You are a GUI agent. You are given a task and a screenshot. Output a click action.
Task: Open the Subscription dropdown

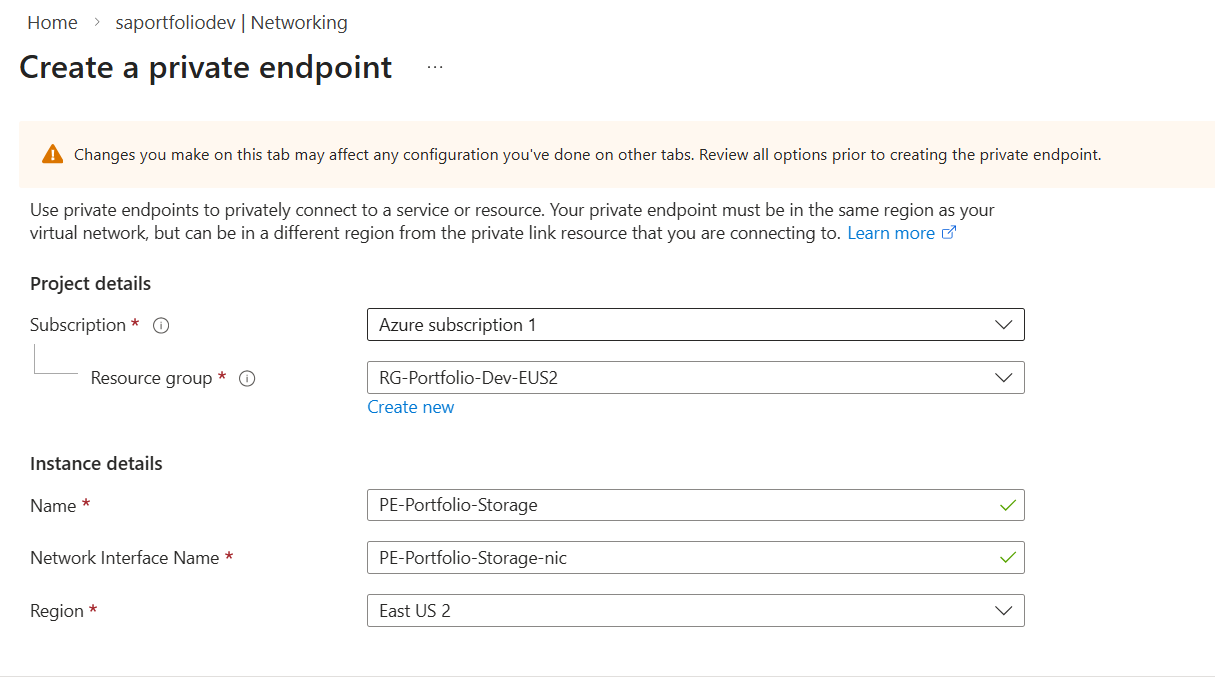pos(695,325)
